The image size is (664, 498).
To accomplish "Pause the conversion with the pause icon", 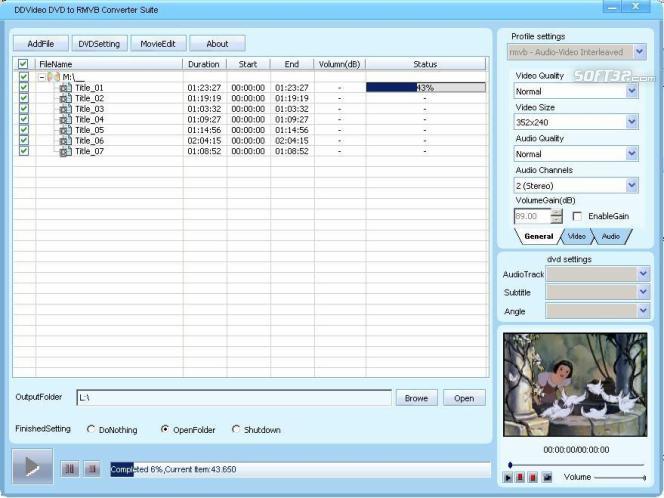I will pyautogui.click(x=70, y=469).
